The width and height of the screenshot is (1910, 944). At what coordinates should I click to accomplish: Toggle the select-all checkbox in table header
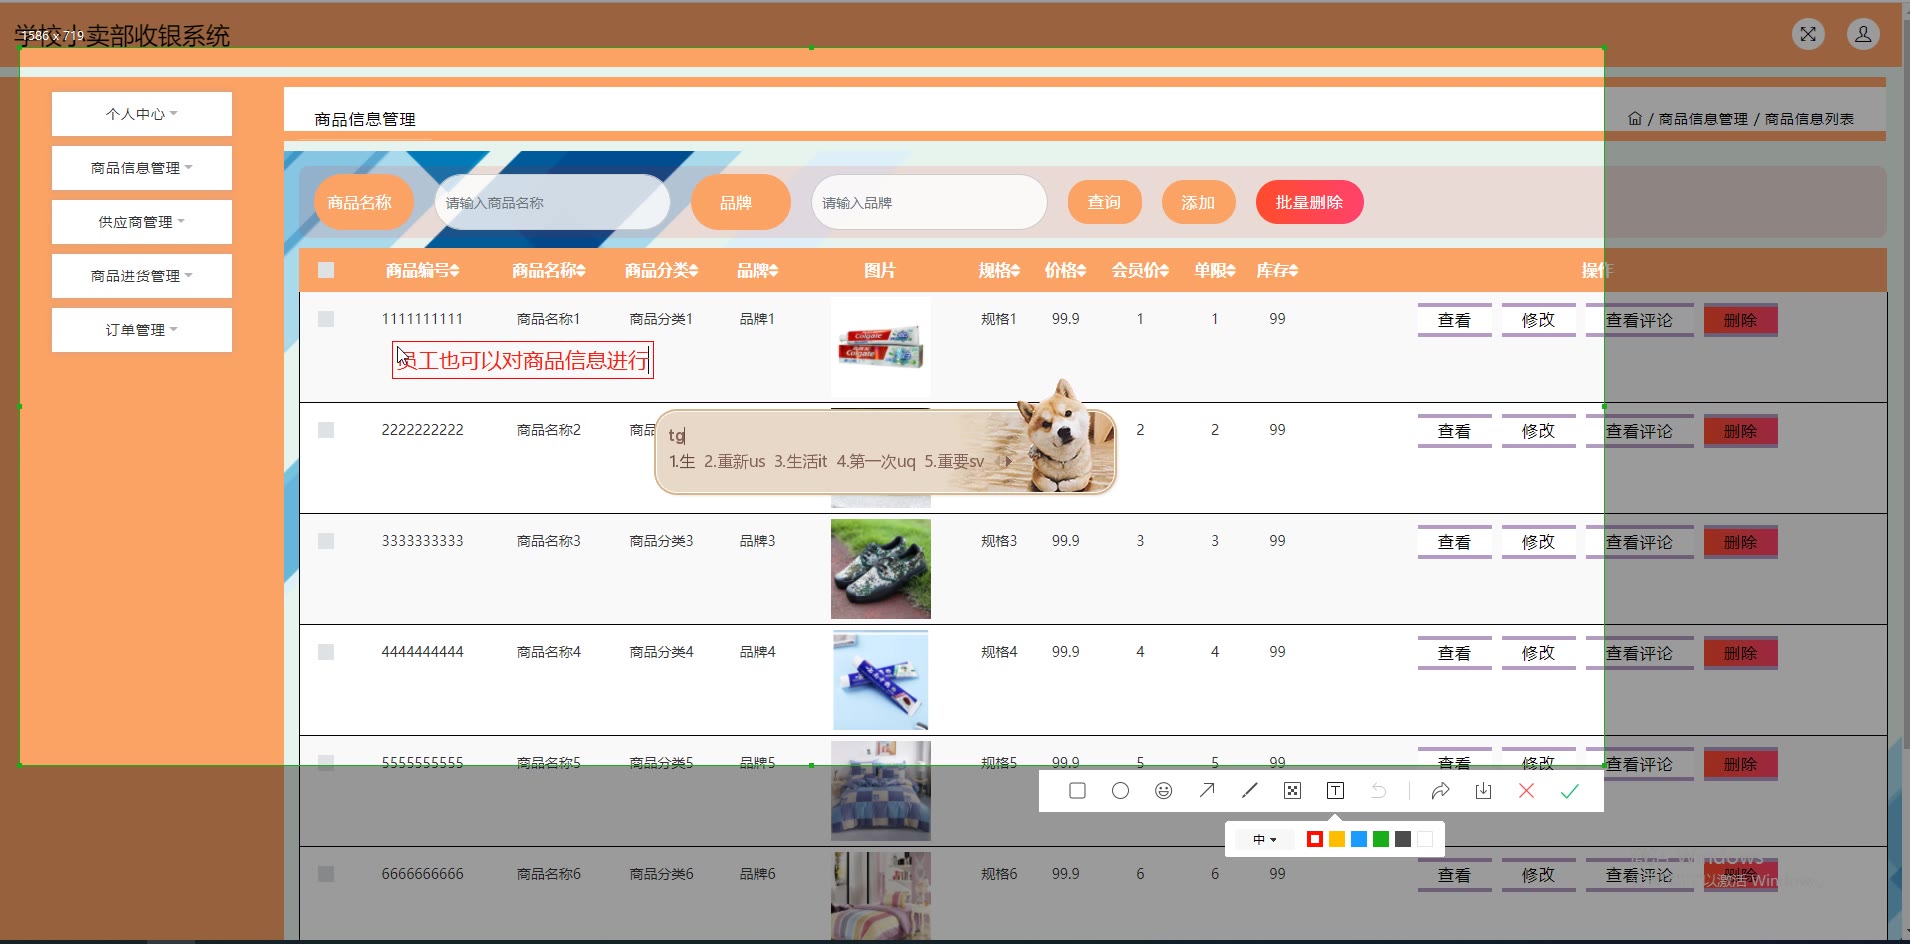tap(326, 270)
